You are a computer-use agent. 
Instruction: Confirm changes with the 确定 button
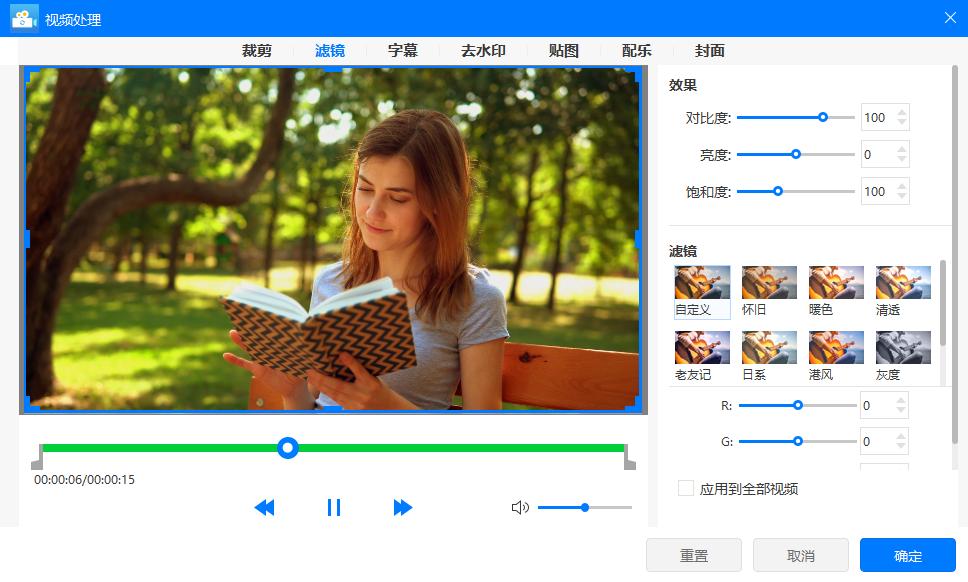pyautogui.click(x=907, y=555)
